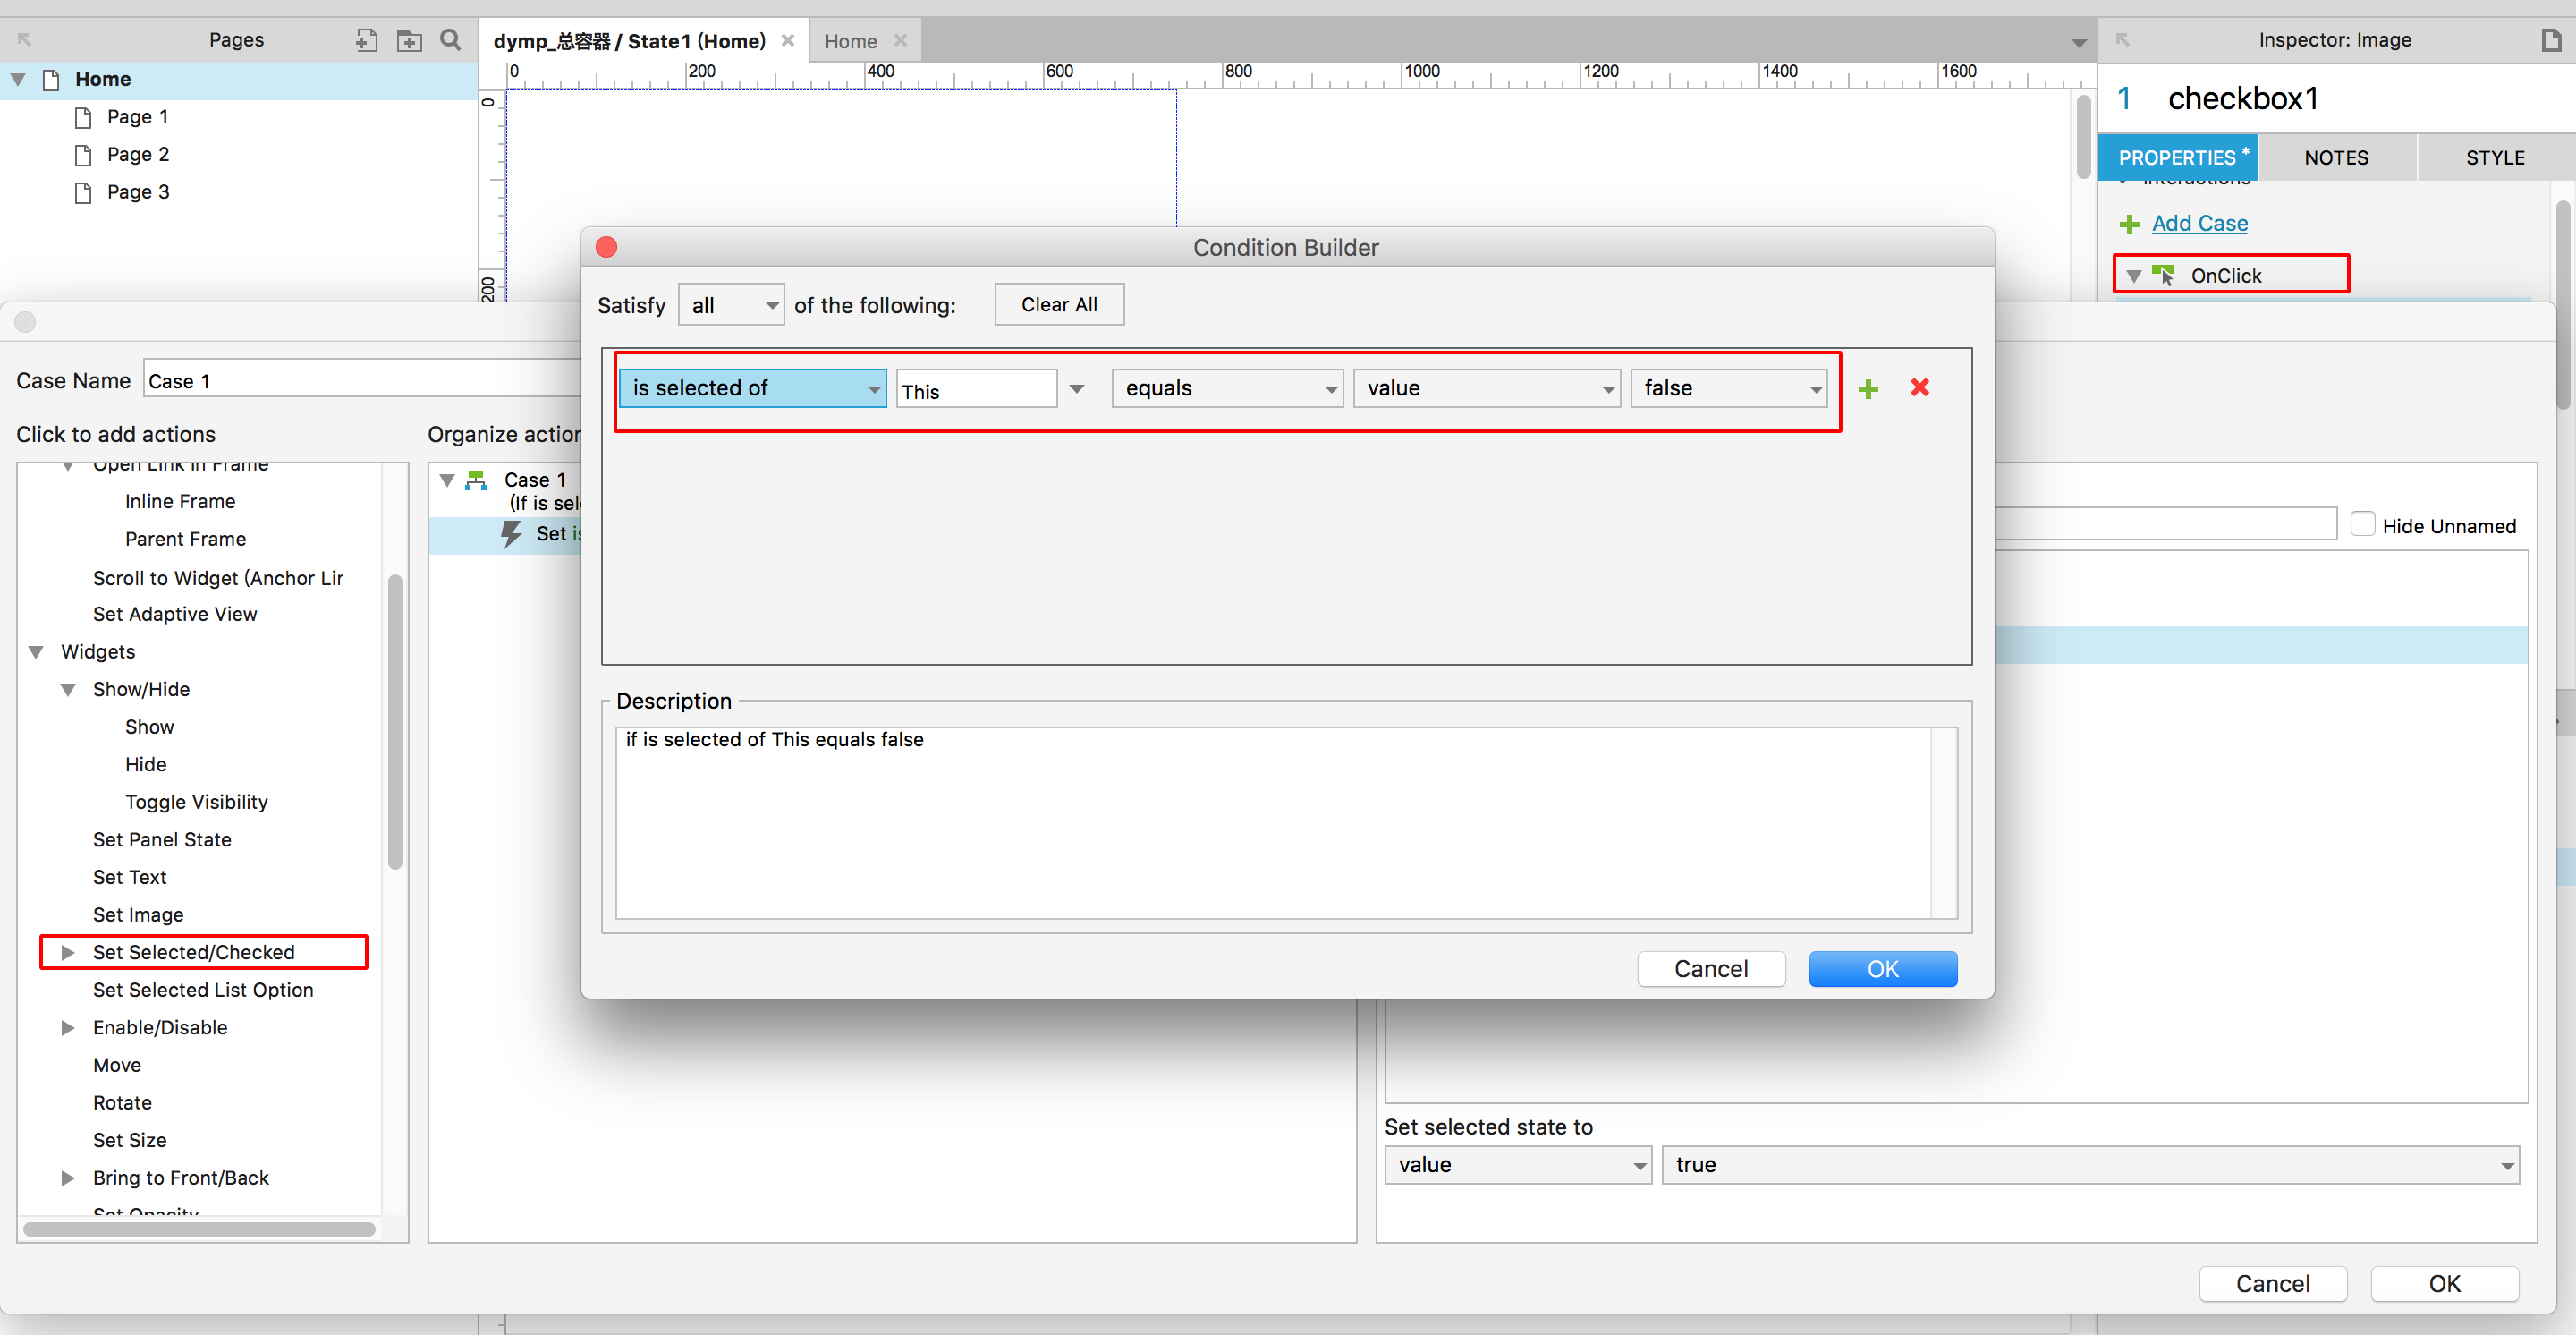Viewport: 2576px width, 1335px height.
Task: Open the Satisfy 'all' dropdown
Action: tap(731, 305)
